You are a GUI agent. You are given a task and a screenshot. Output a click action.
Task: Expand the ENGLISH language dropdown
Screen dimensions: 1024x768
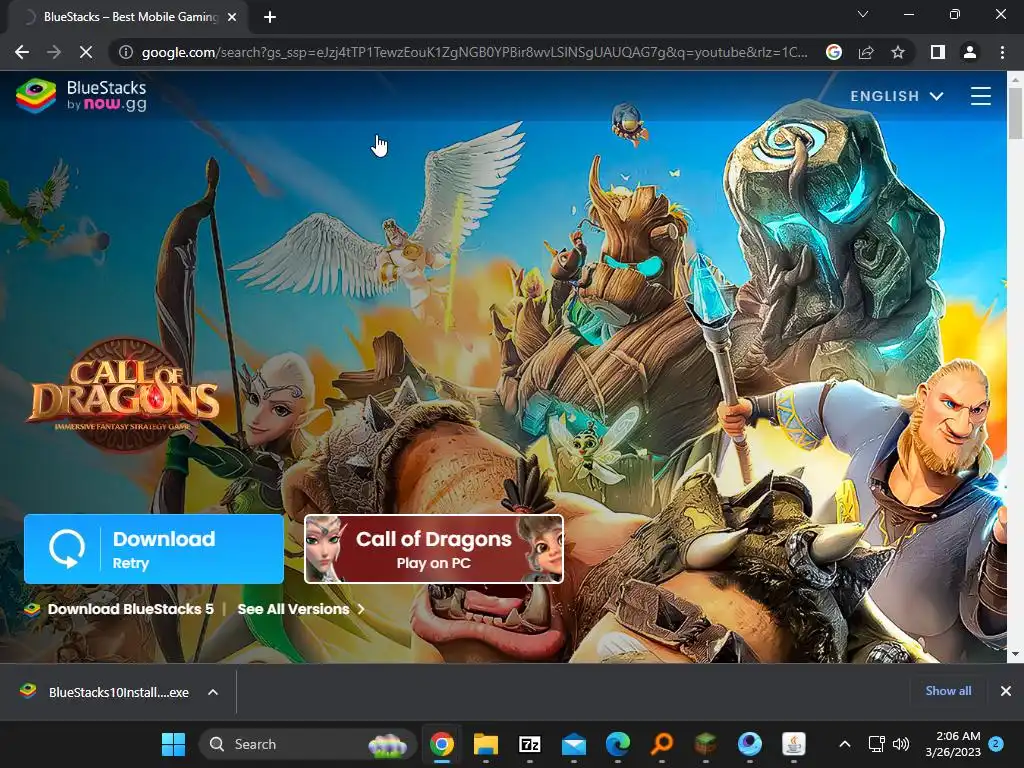coord(897,96)
